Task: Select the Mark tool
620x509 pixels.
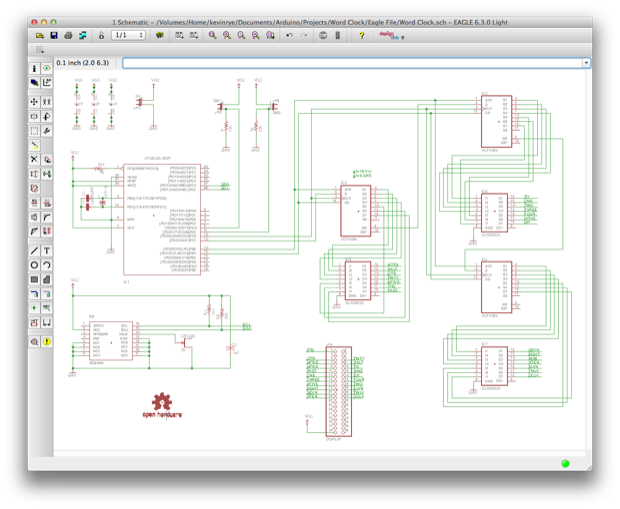Action: pos(47,83)
